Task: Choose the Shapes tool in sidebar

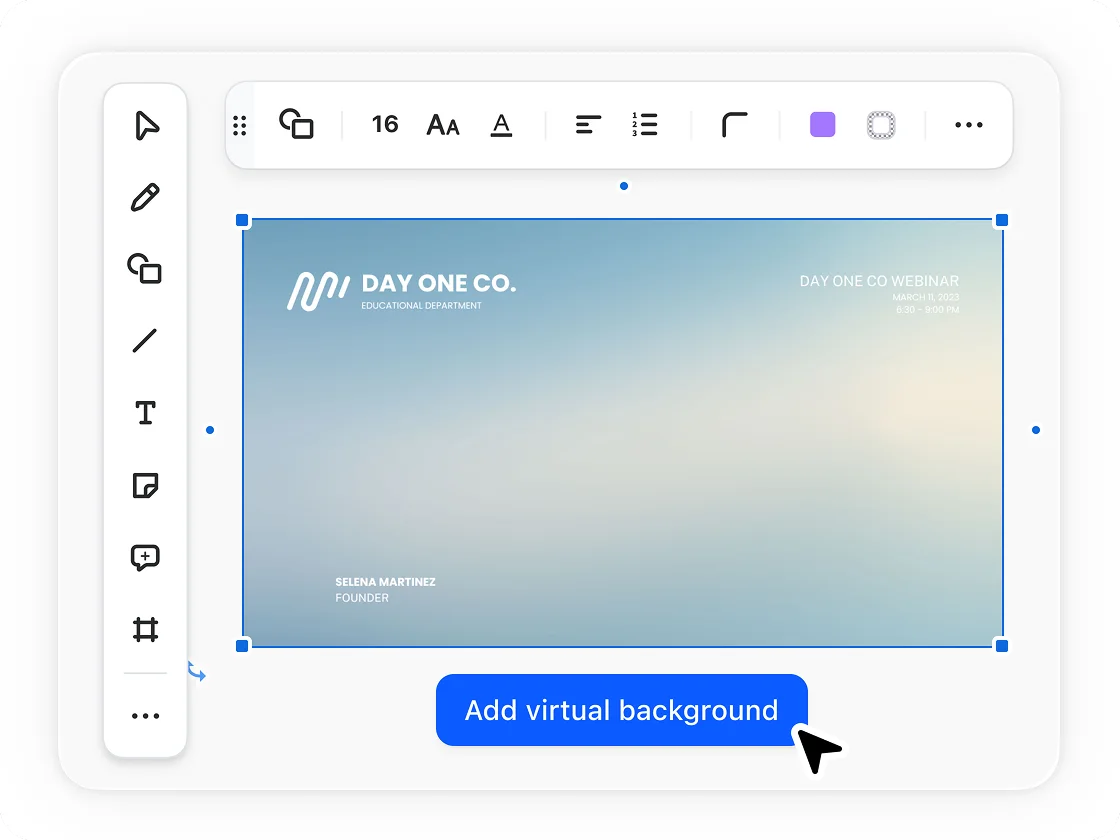Action: [145, 269]
